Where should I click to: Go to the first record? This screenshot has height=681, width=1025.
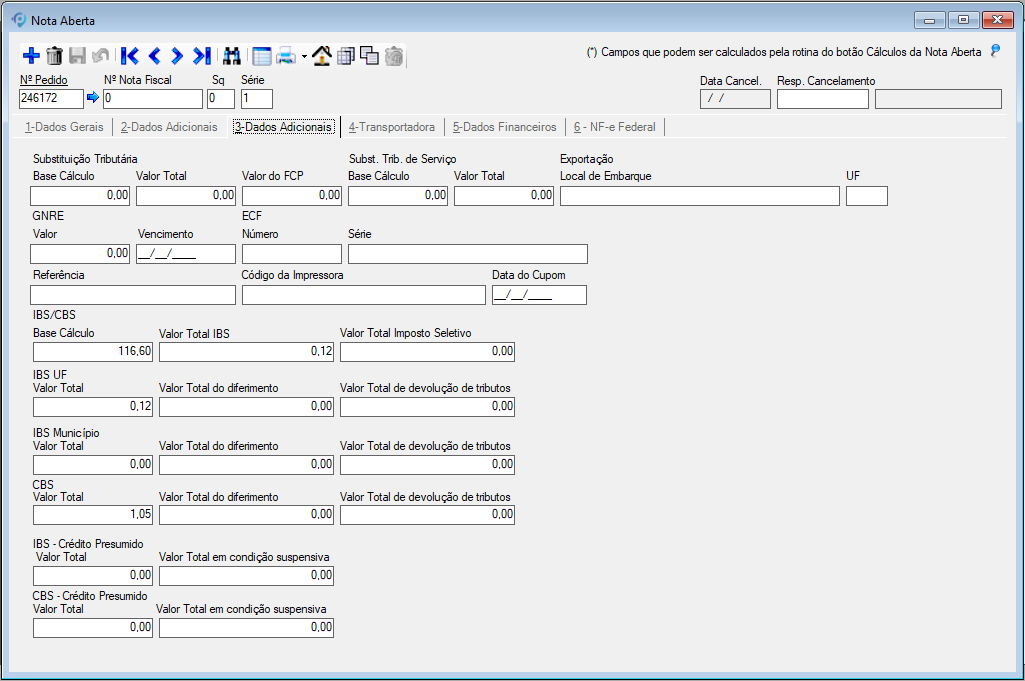tap(129, 56)
